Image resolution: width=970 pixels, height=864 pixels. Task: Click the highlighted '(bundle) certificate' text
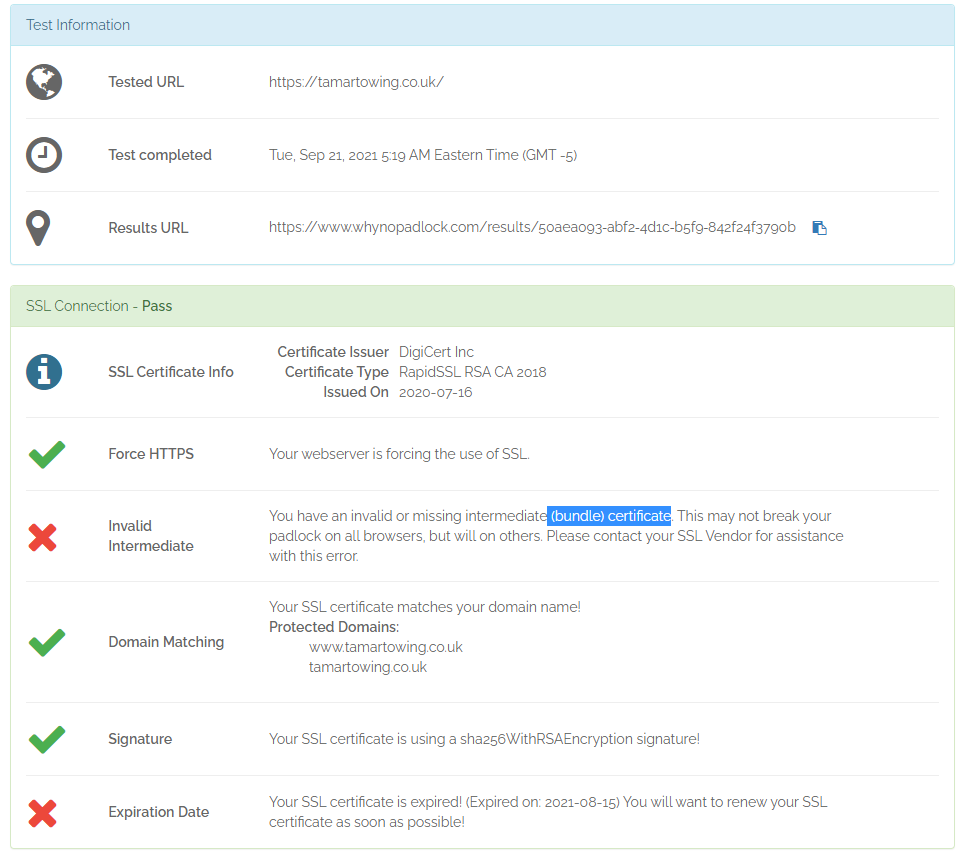click(609, 516)
